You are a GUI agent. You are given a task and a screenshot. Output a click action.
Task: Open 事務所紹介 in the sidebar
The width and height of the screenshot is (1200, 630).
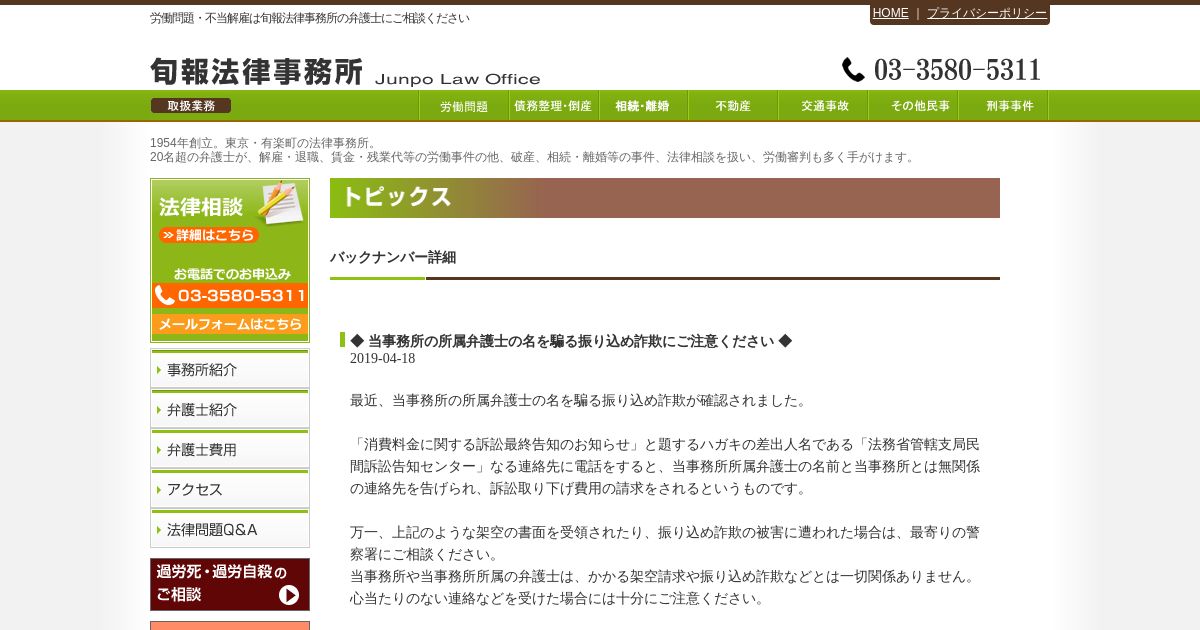coord(230,369)
